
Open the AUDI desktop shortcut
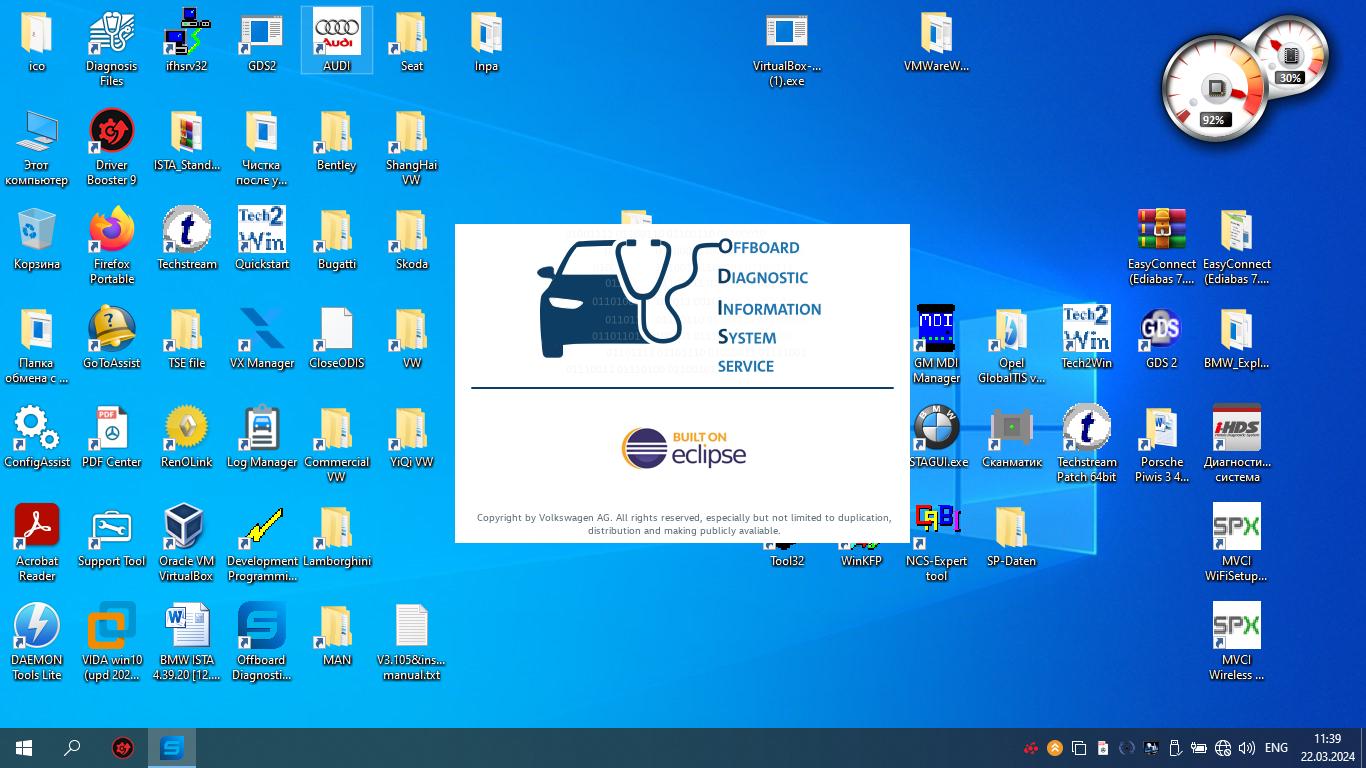(337, 38)
